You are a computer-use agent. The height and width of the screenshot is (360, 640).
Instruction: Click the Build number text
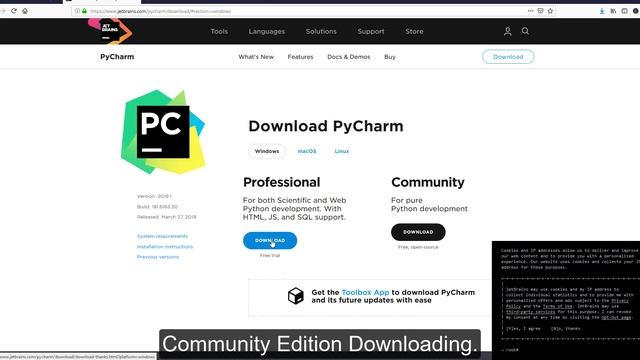[x=157, y=207]
